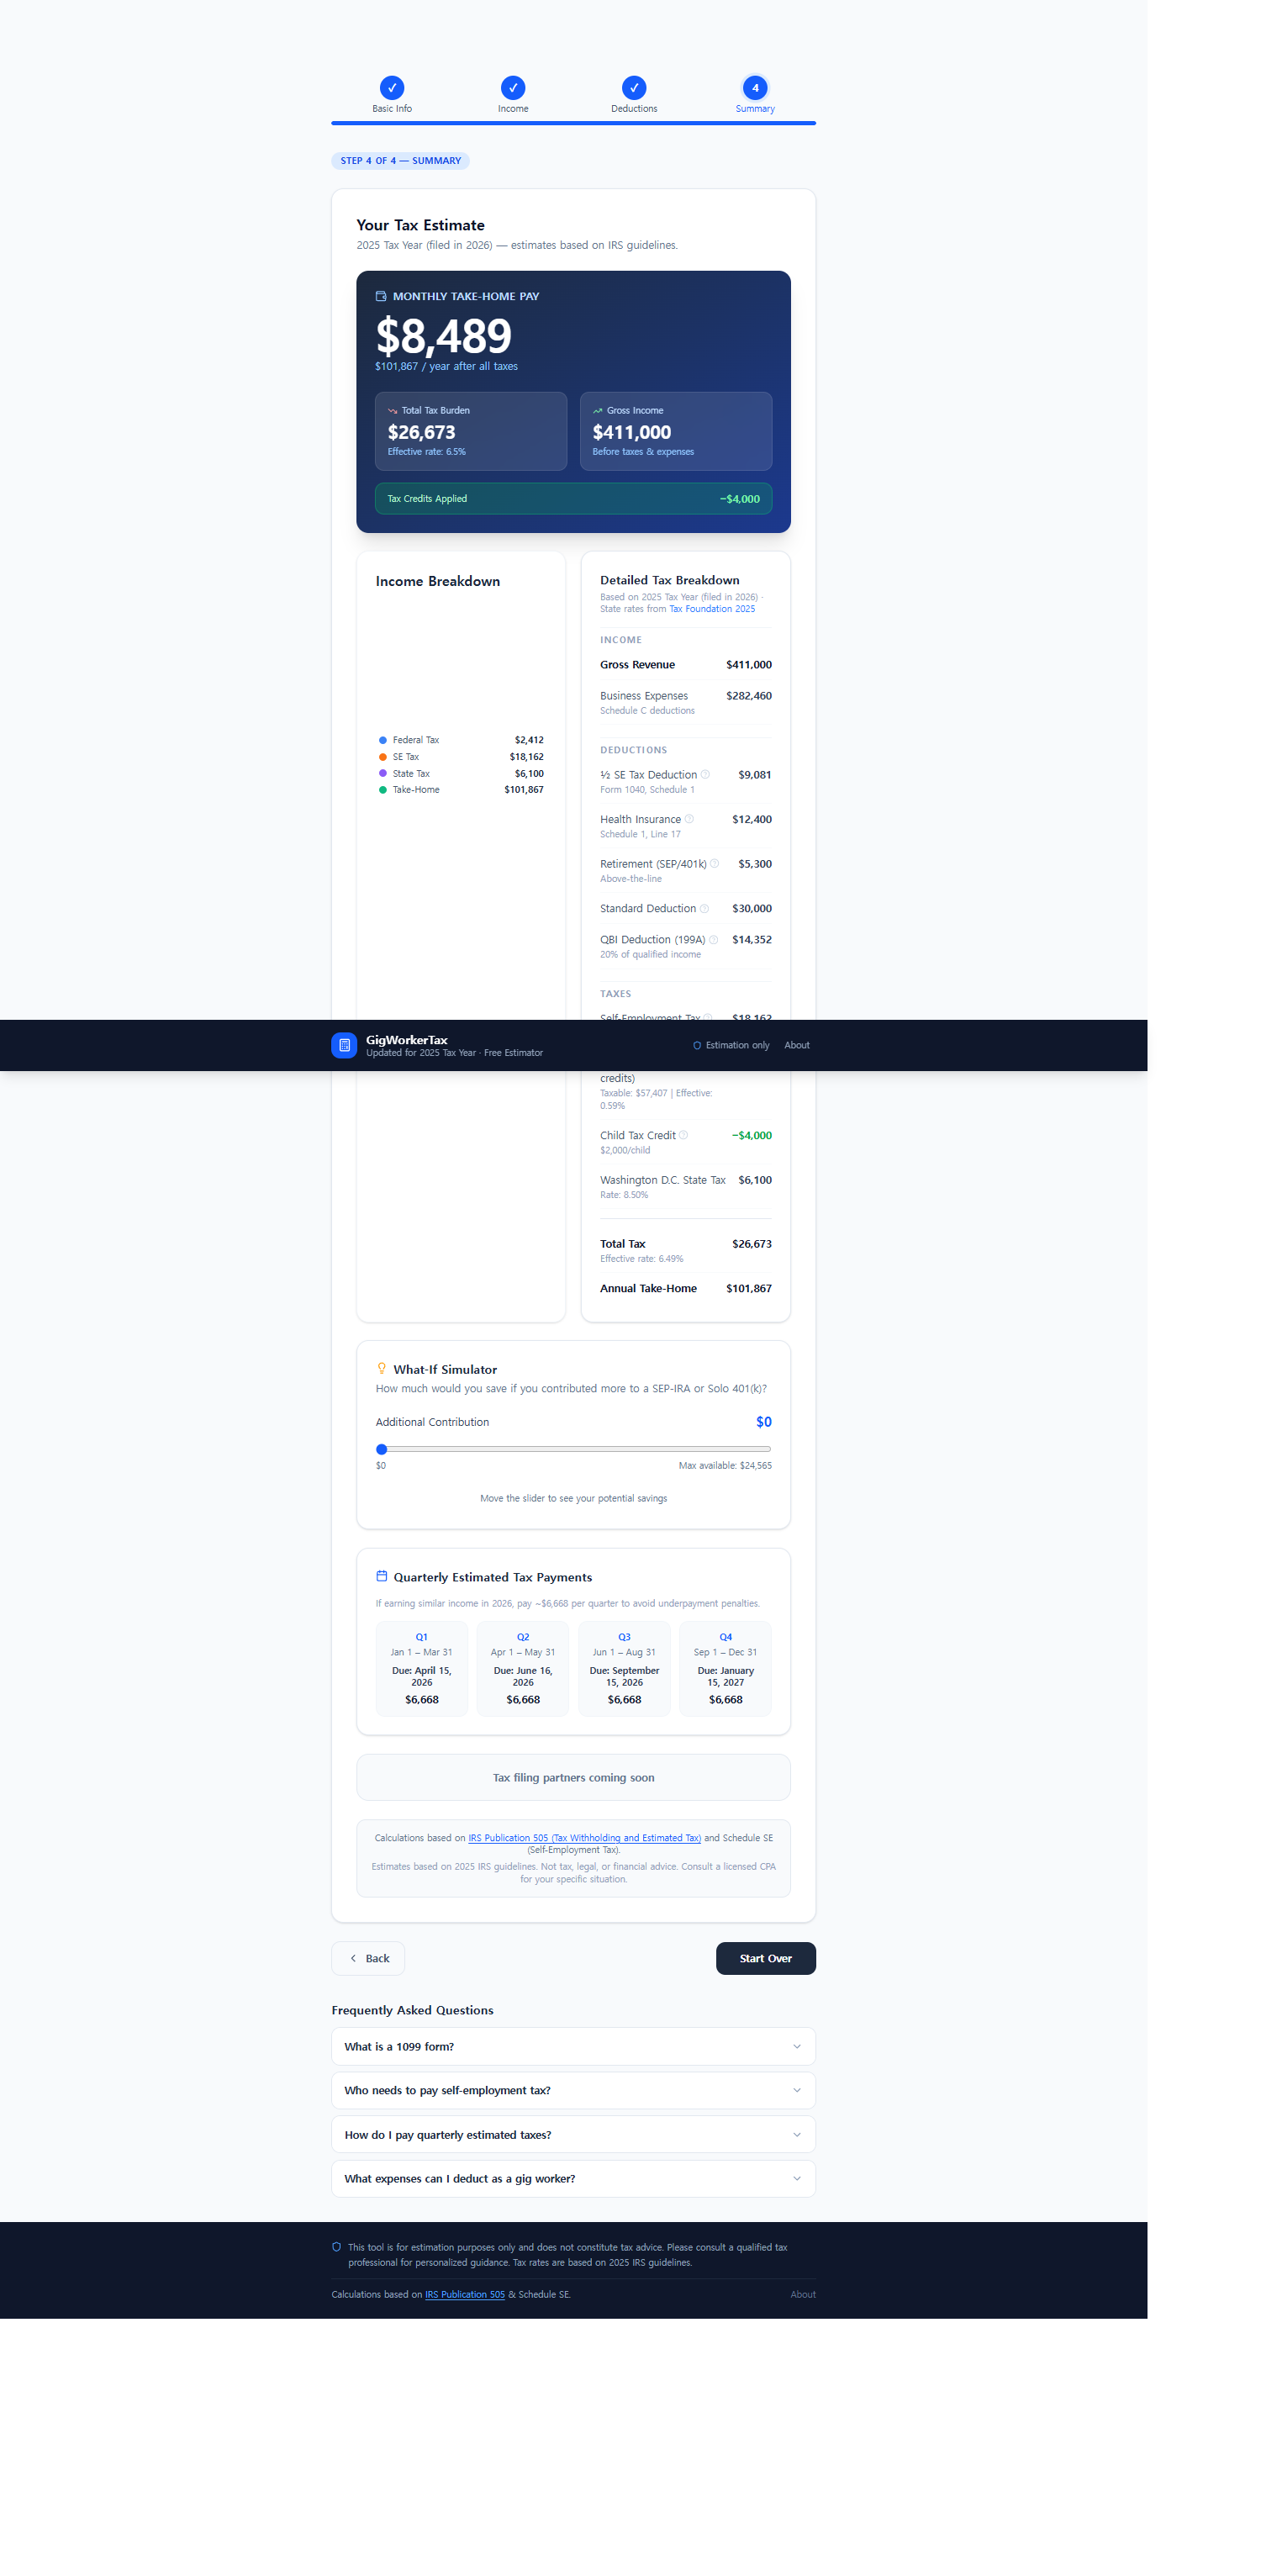Click the calendar icon of Quarterly Estimated Tax Payments

click(381, 1576)
